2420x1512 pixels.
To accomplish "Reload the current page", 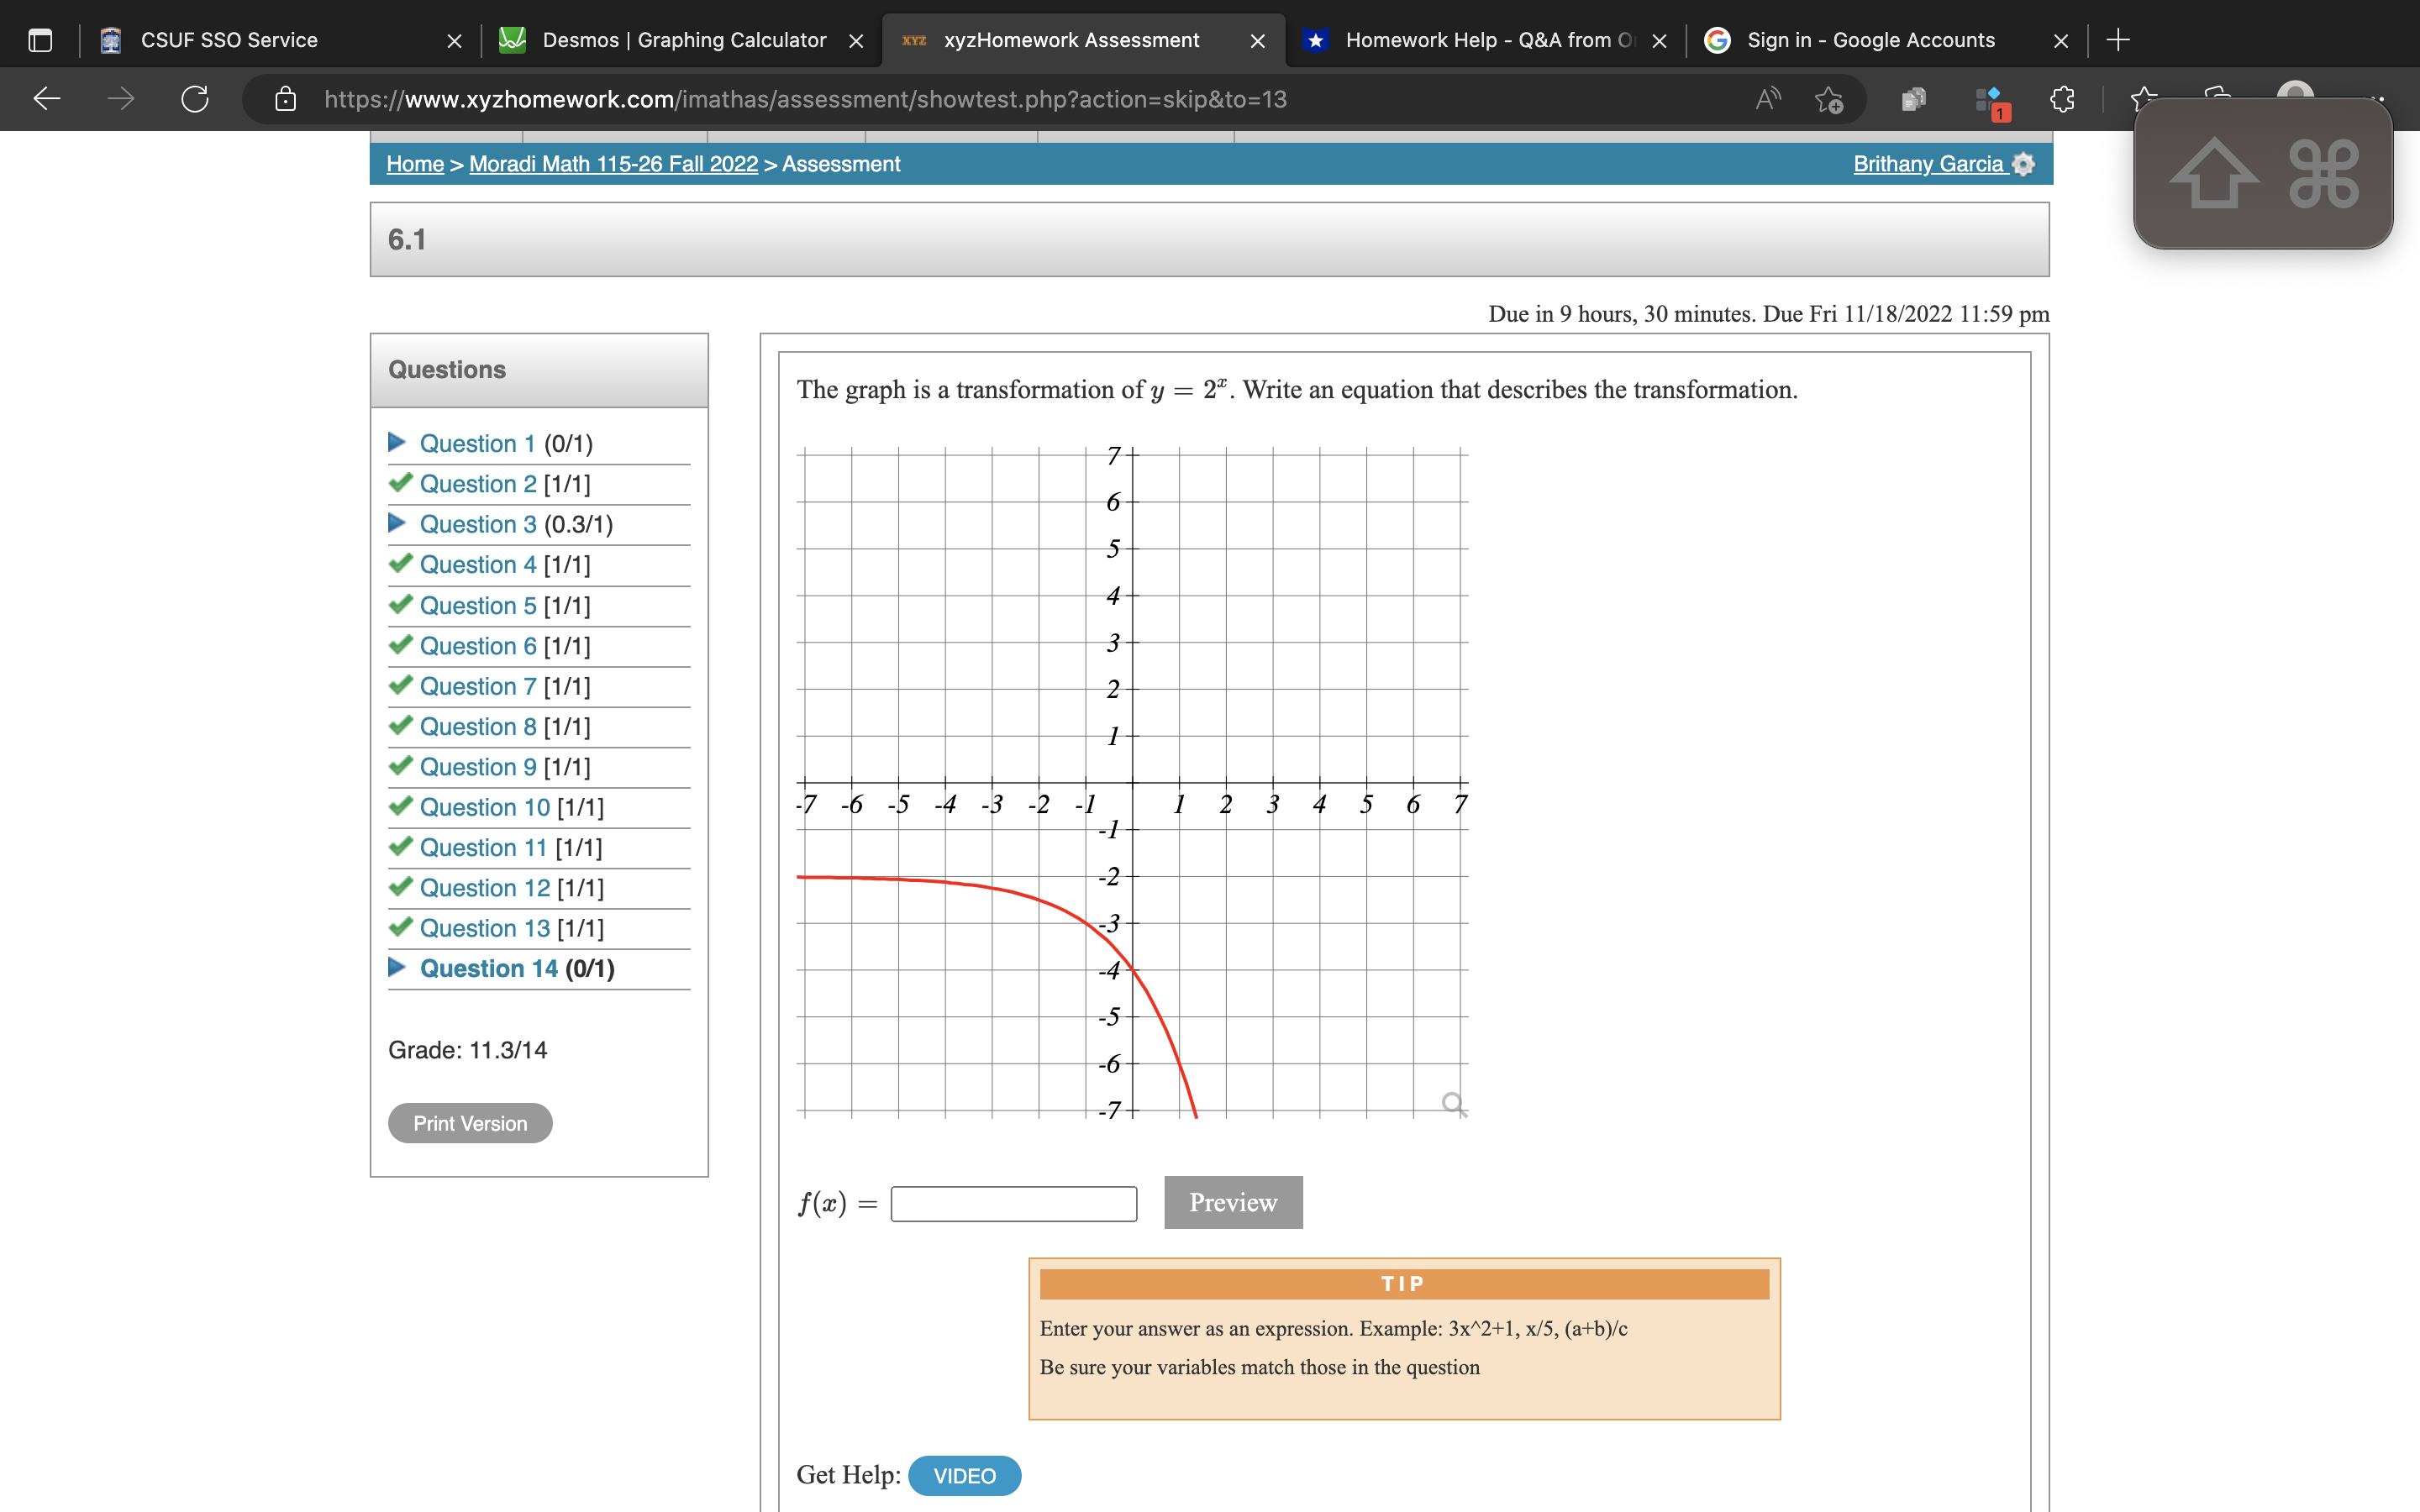I will 195,98.
